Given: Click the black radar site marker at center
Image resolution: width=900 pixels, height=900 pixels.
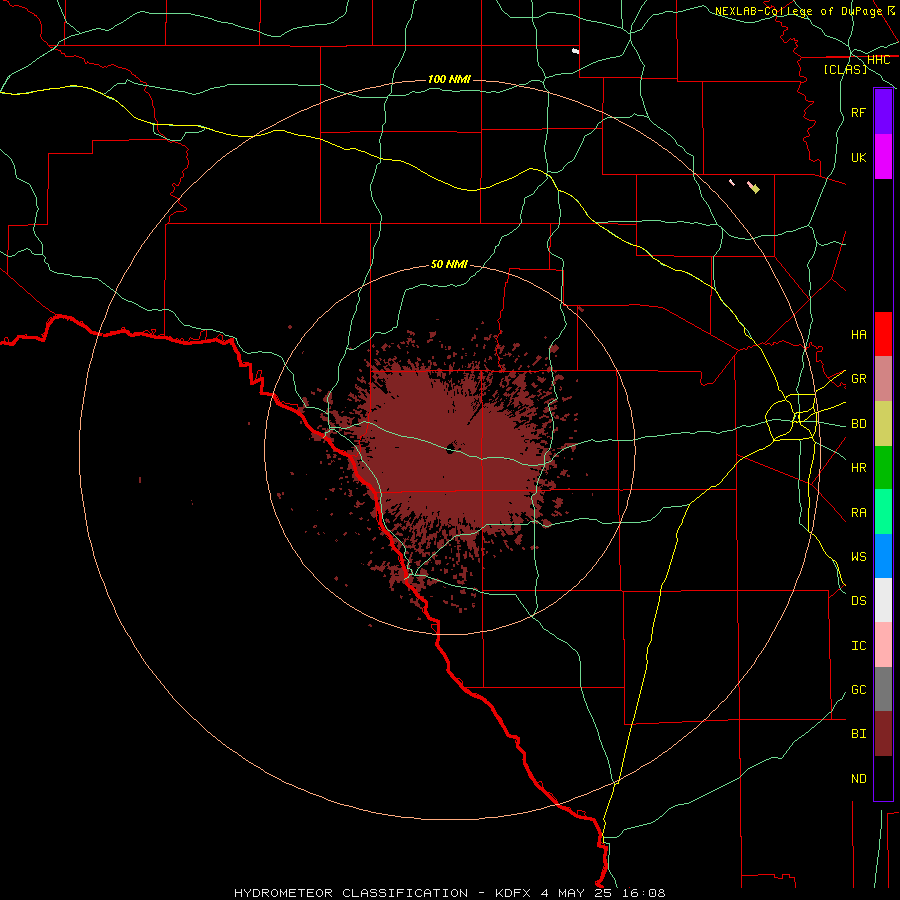Looking at the screenshot, I should click(x=451, y=448).
